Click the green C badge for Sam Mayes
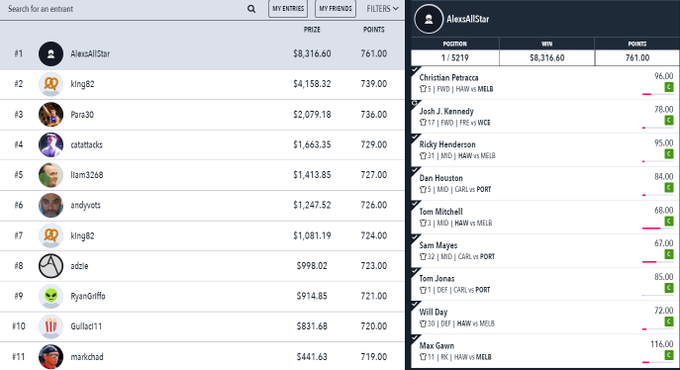The image size is (680, 370). tap(669, 255)
